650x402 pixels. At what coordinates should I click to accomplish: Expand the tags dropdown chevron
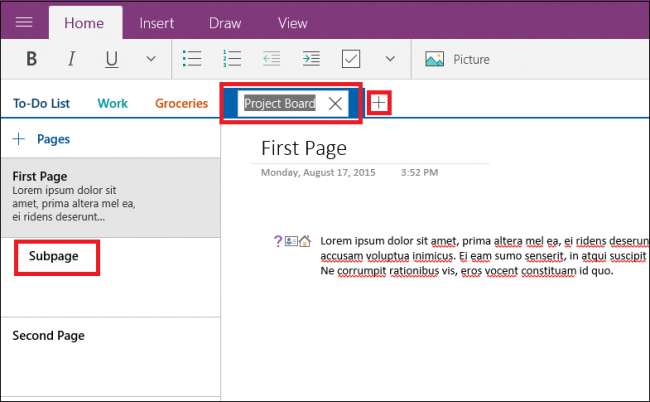point(390,59)
